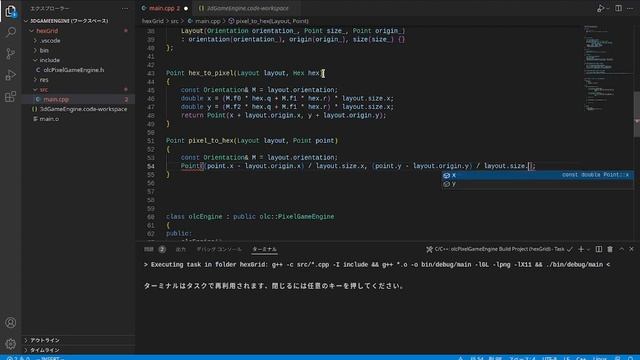Screen dimensions: 640x360
Task: Open the Extensions view
Action: [11, 97]
